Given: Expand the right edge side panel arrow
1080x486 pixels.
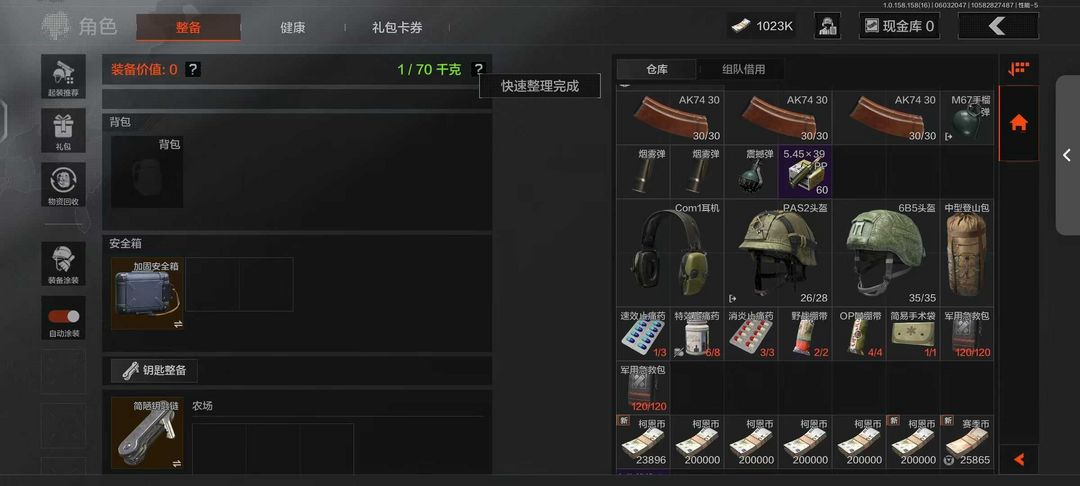Looking at the screenshot, I should pyautogui.click(x=1067, y=156).
